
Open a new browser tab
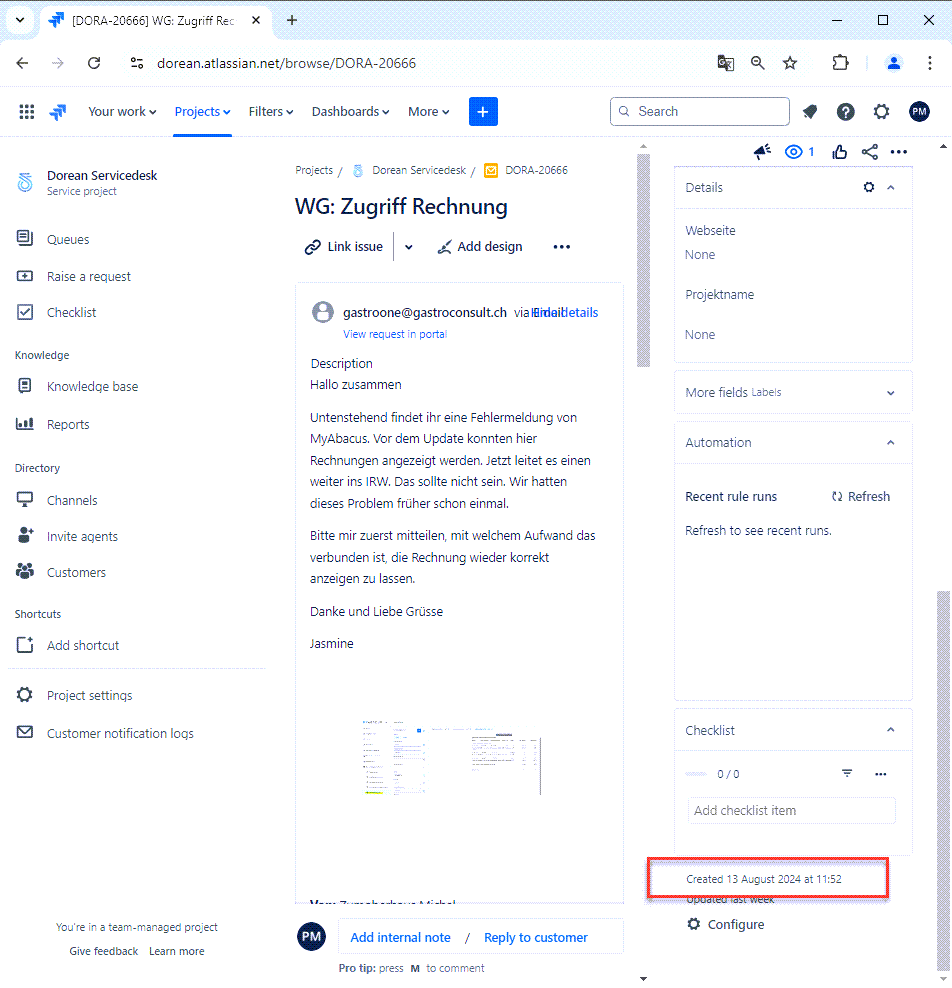pyautogui.click(x=292, y=20)
